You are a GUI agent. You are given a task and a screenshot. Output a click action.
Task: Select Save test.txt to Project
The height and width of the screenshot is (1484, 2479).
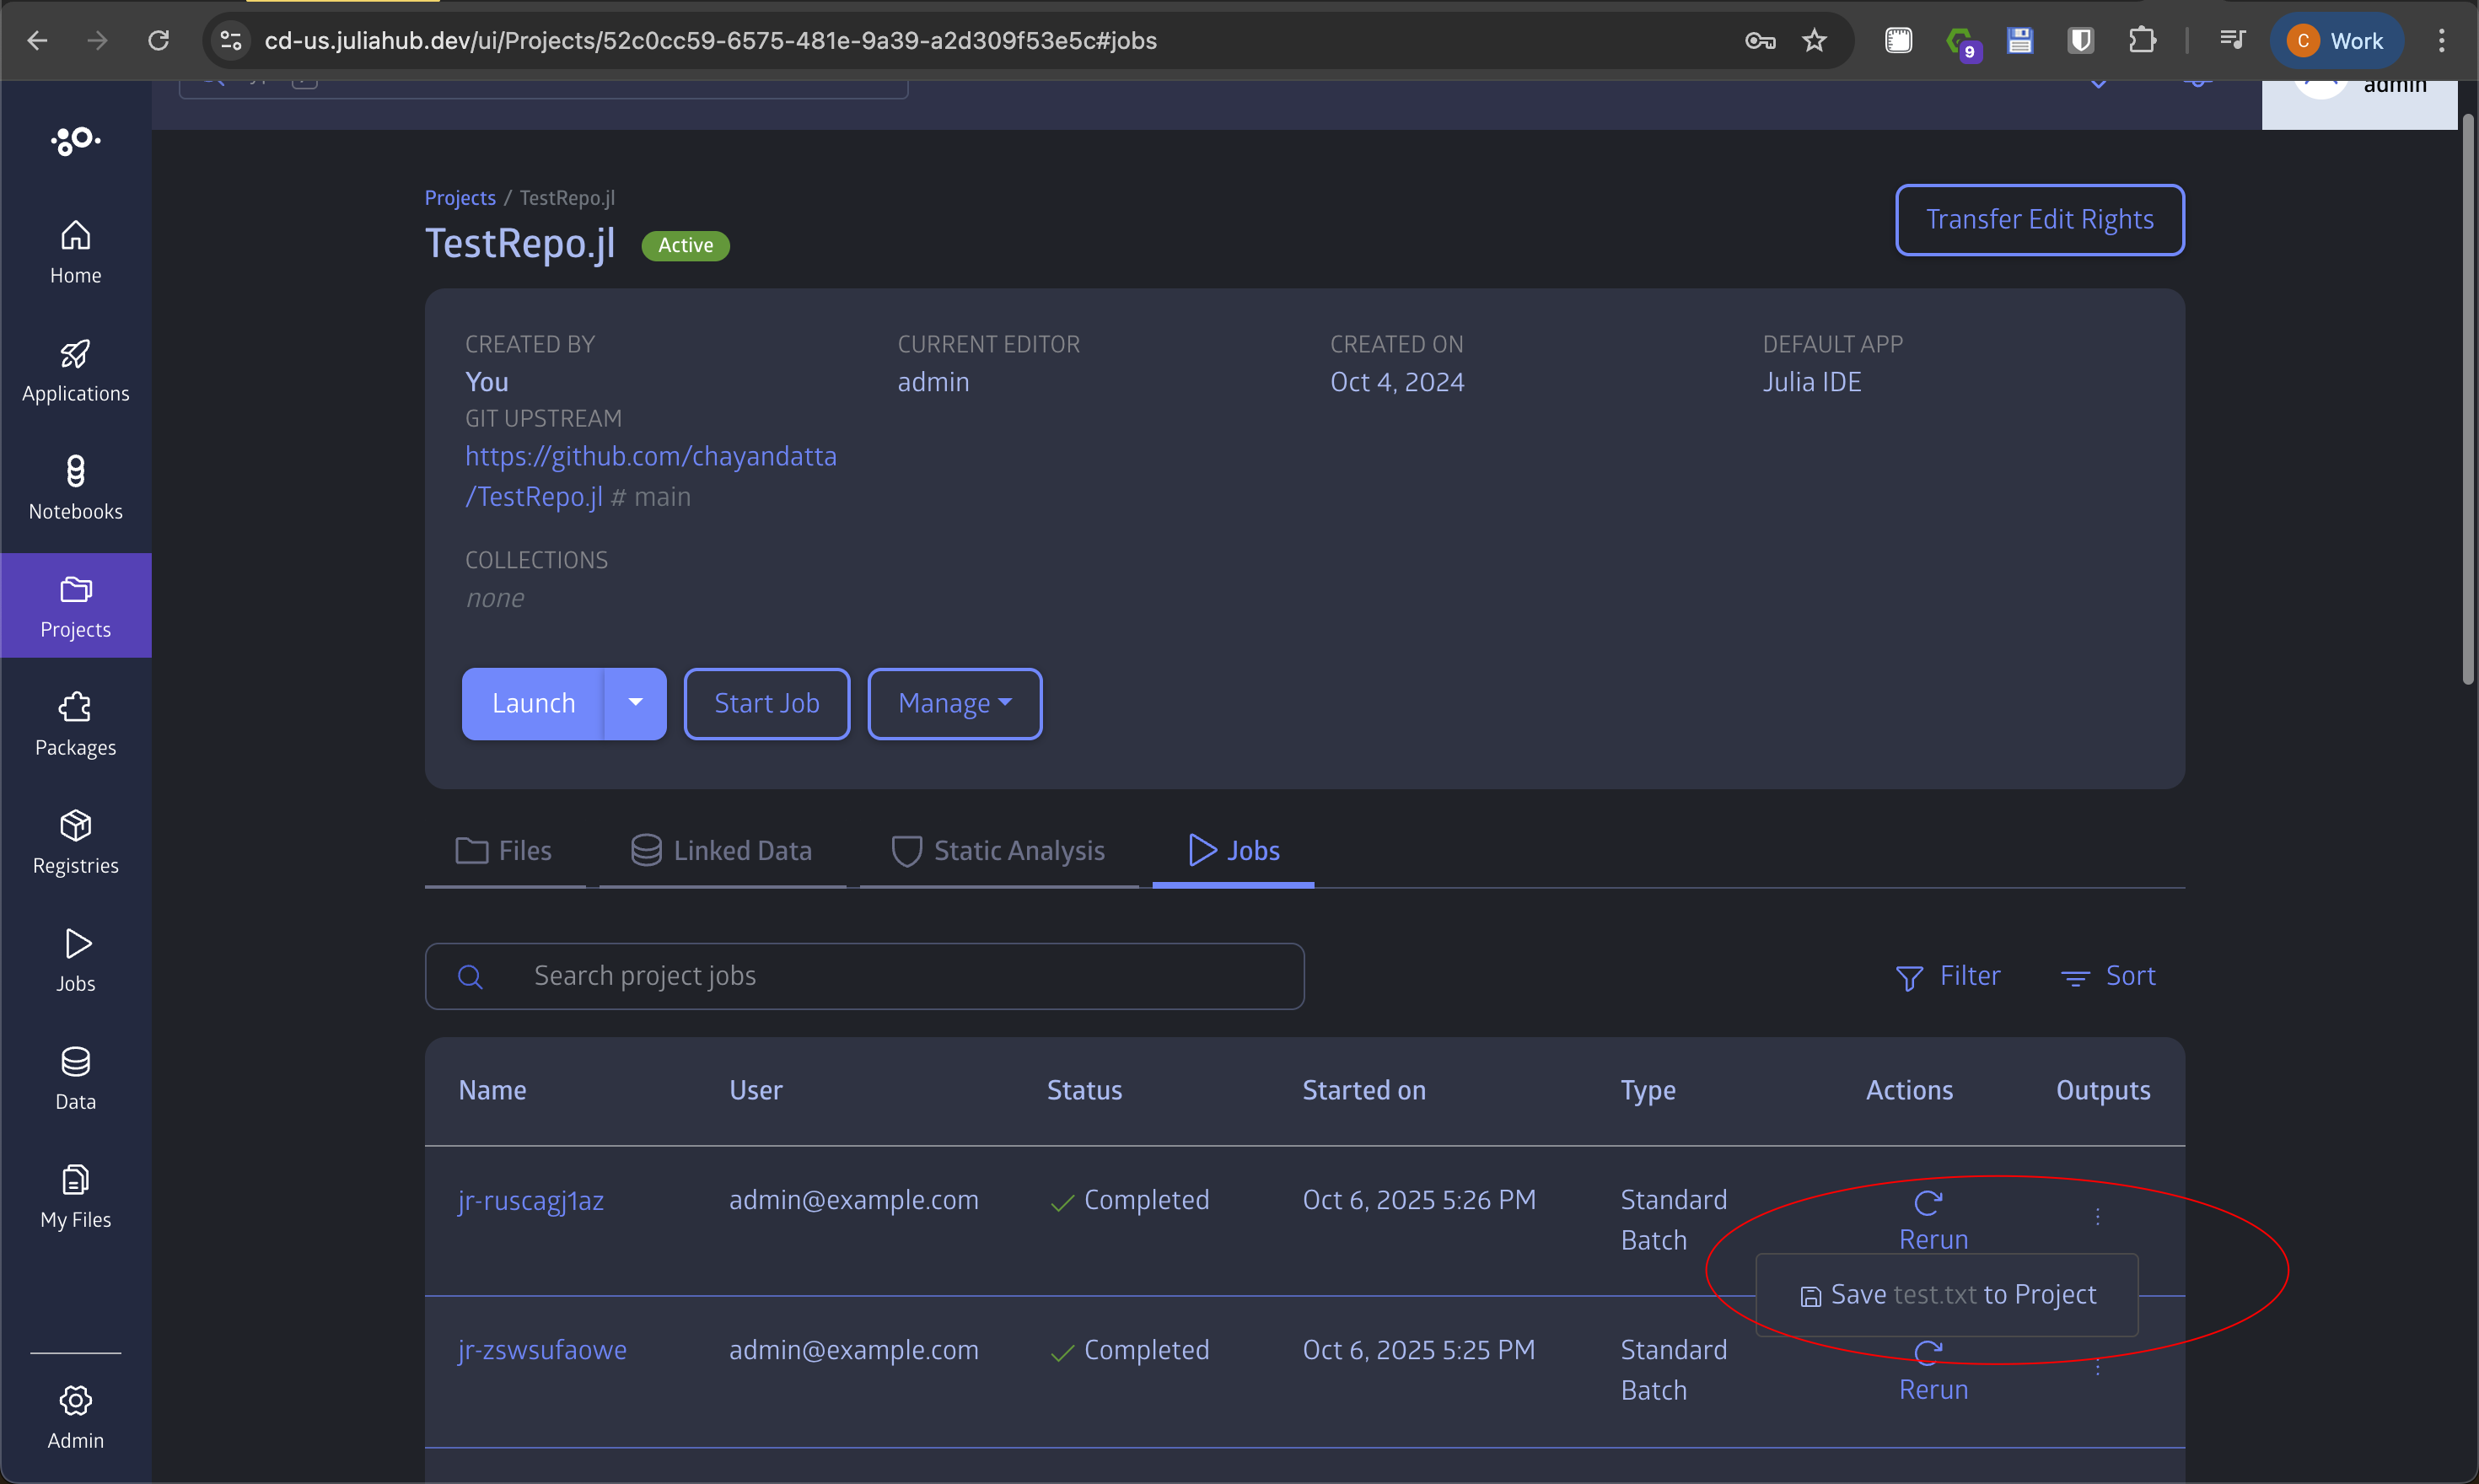(1946, 1294)
